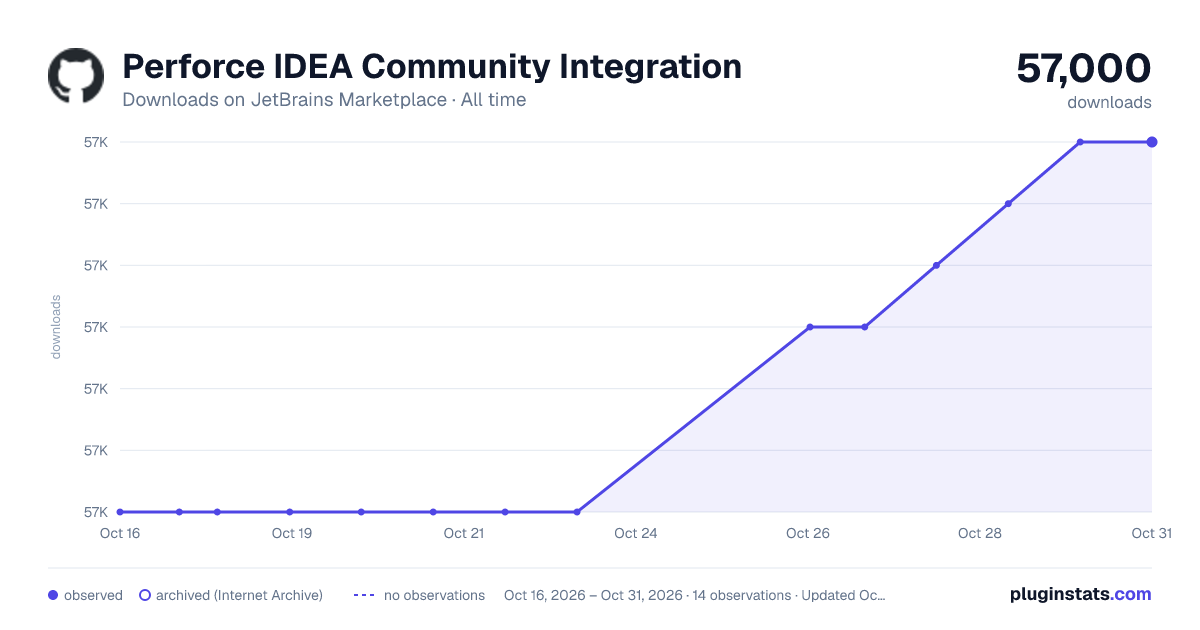Viewport: 1200px width, 630px height.
Task: Click the GitHub logo icon
Action: [76, 76]
